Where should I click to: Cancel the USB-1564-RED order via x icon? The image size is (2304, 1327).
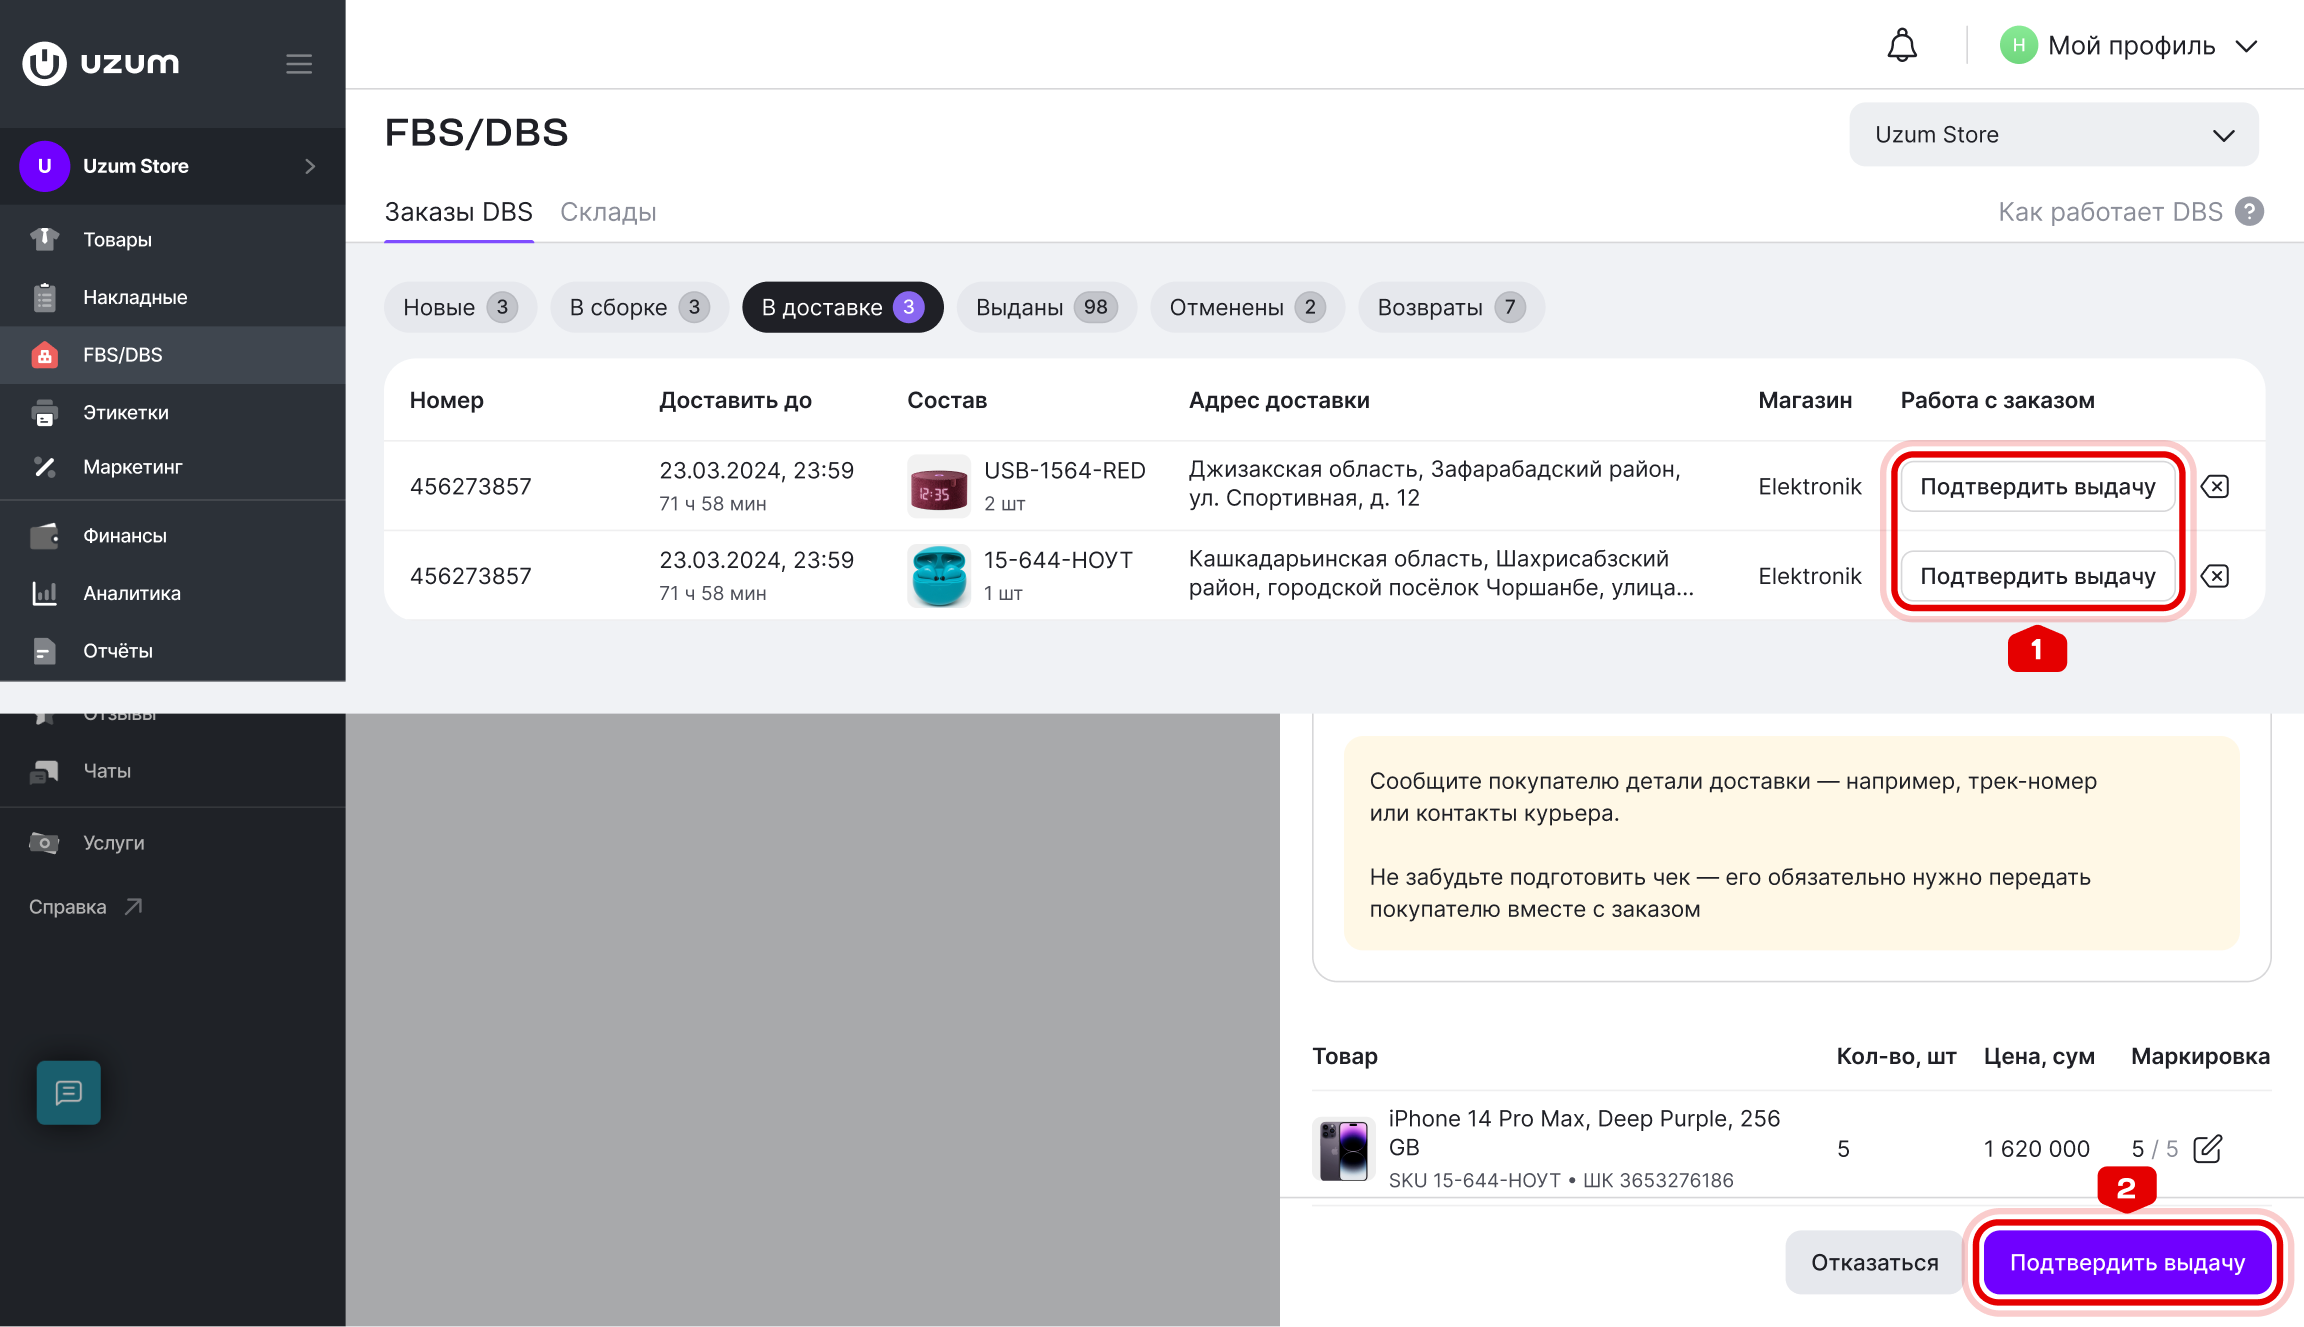click(x=2215, y=486)
